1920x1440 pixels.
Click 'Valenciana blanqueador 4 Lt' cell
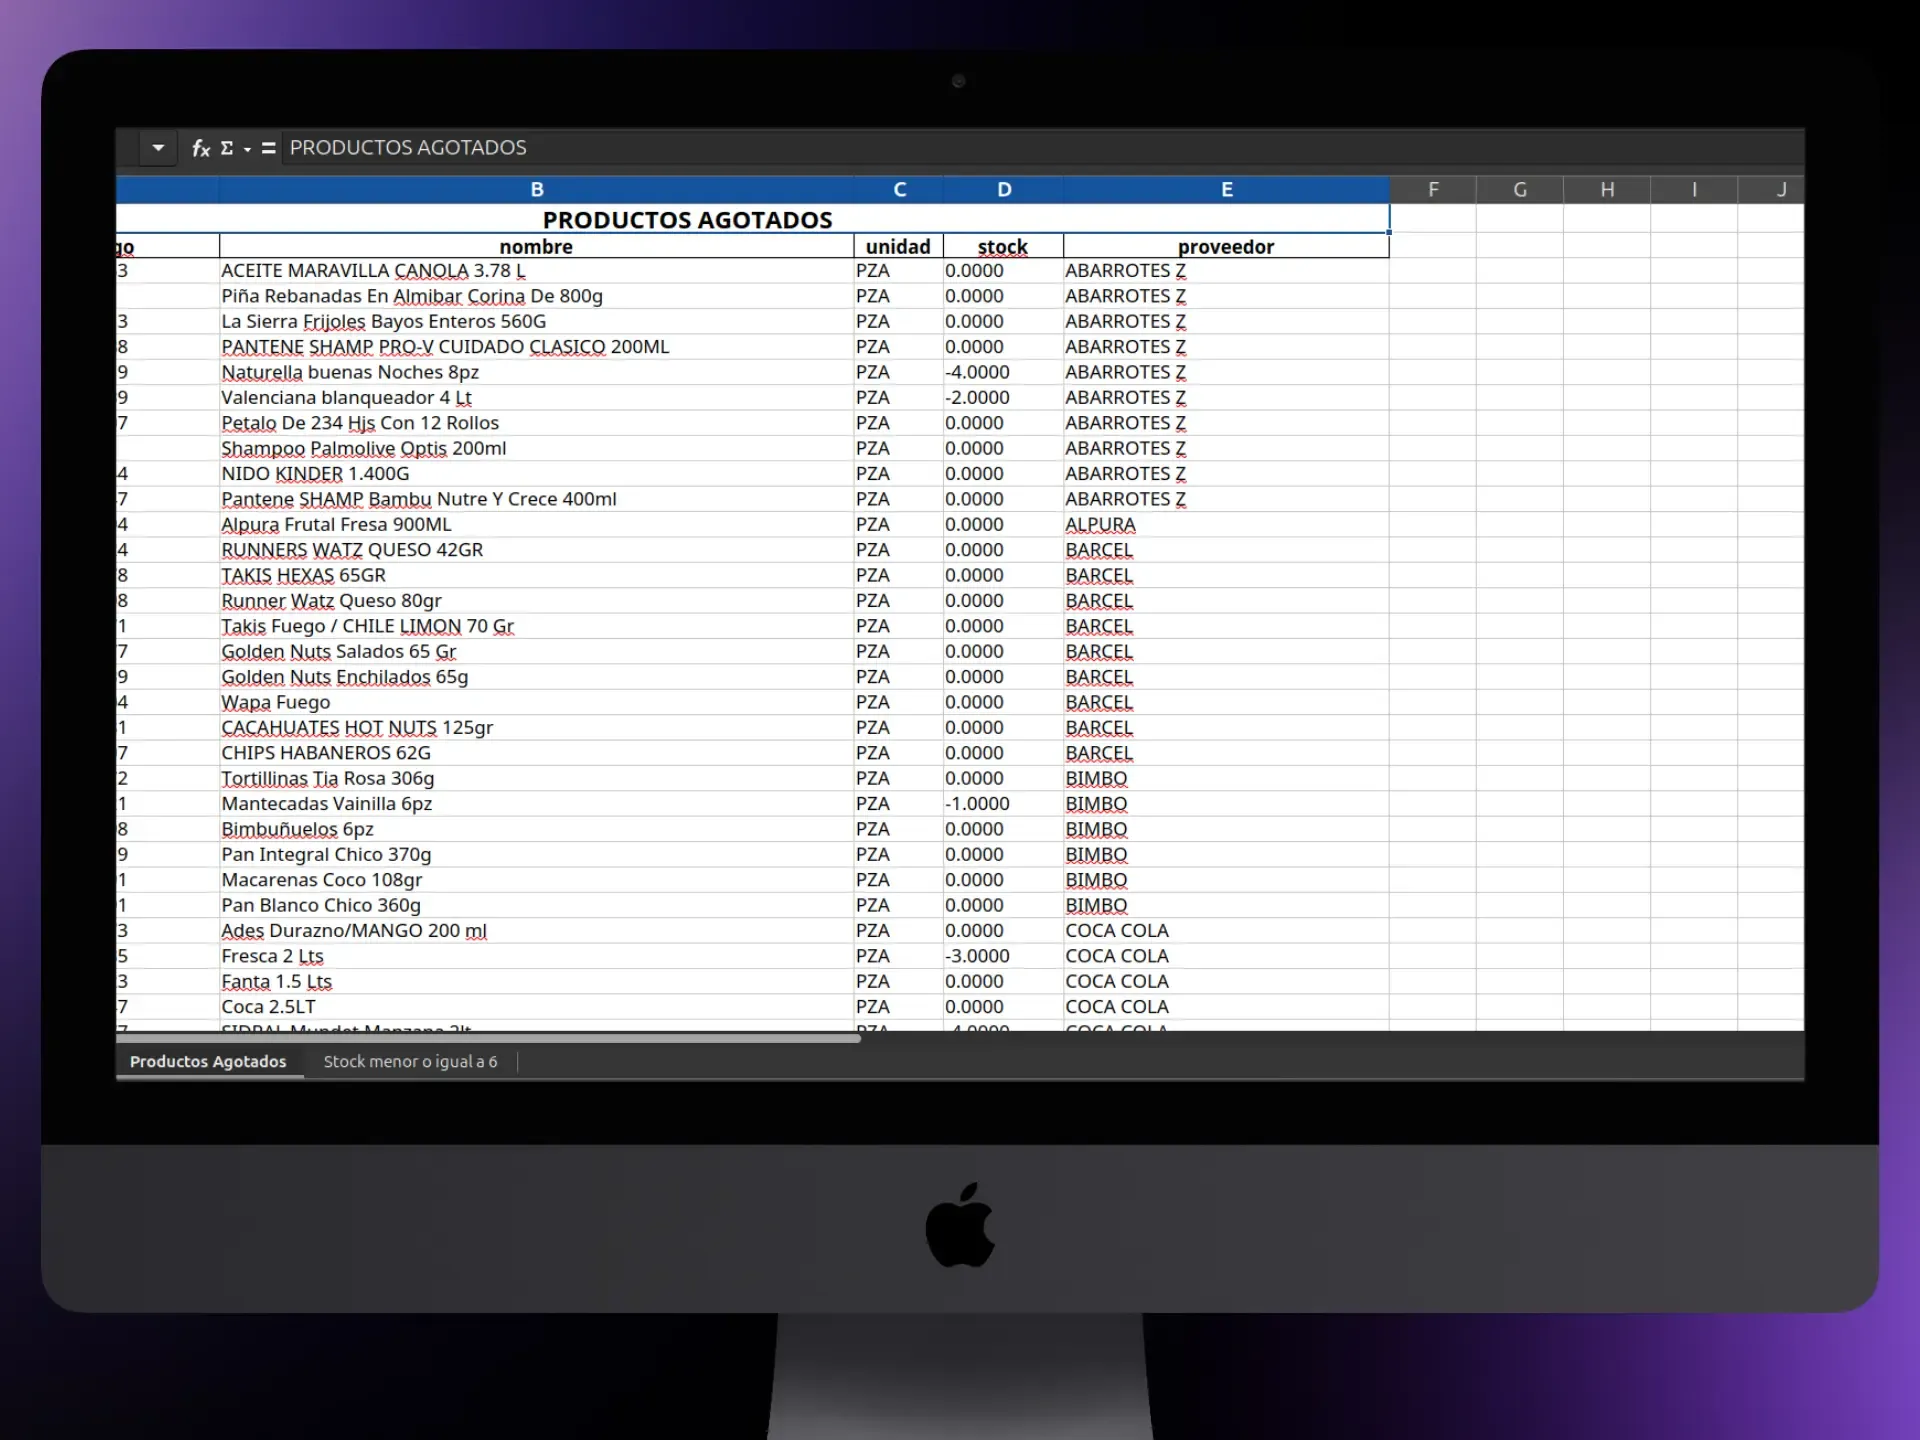(x=536, y=398)
